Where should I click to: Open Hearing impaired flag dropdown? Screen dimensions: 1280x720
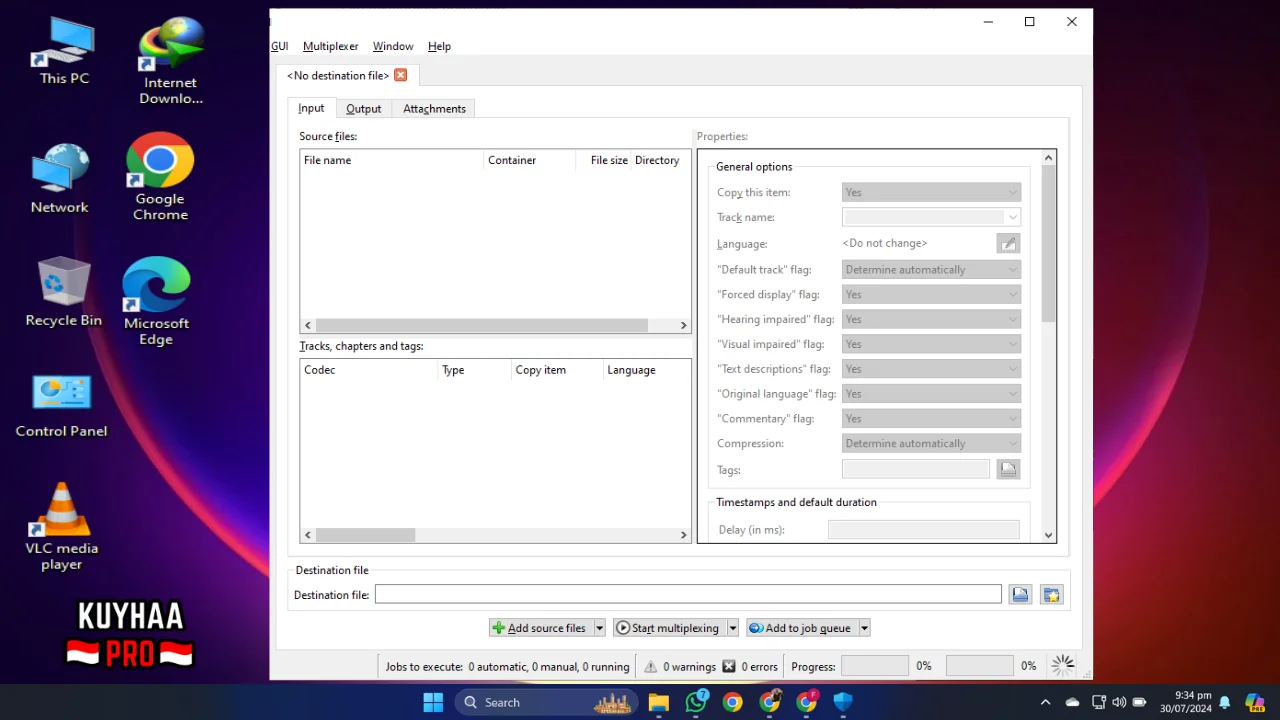coord(931,319)
